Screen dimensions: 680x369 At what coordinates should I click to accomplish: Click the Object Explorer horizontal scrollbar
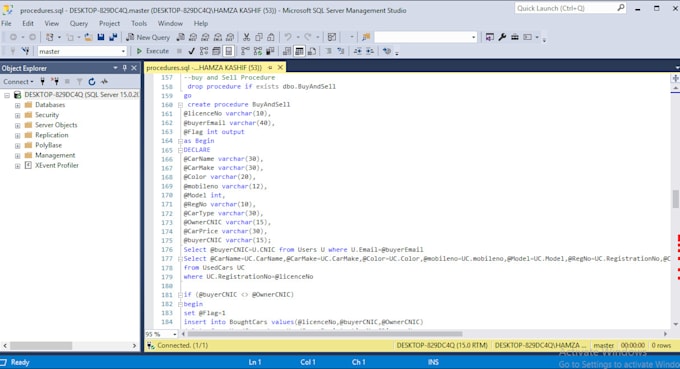click(x=41, y=346)
